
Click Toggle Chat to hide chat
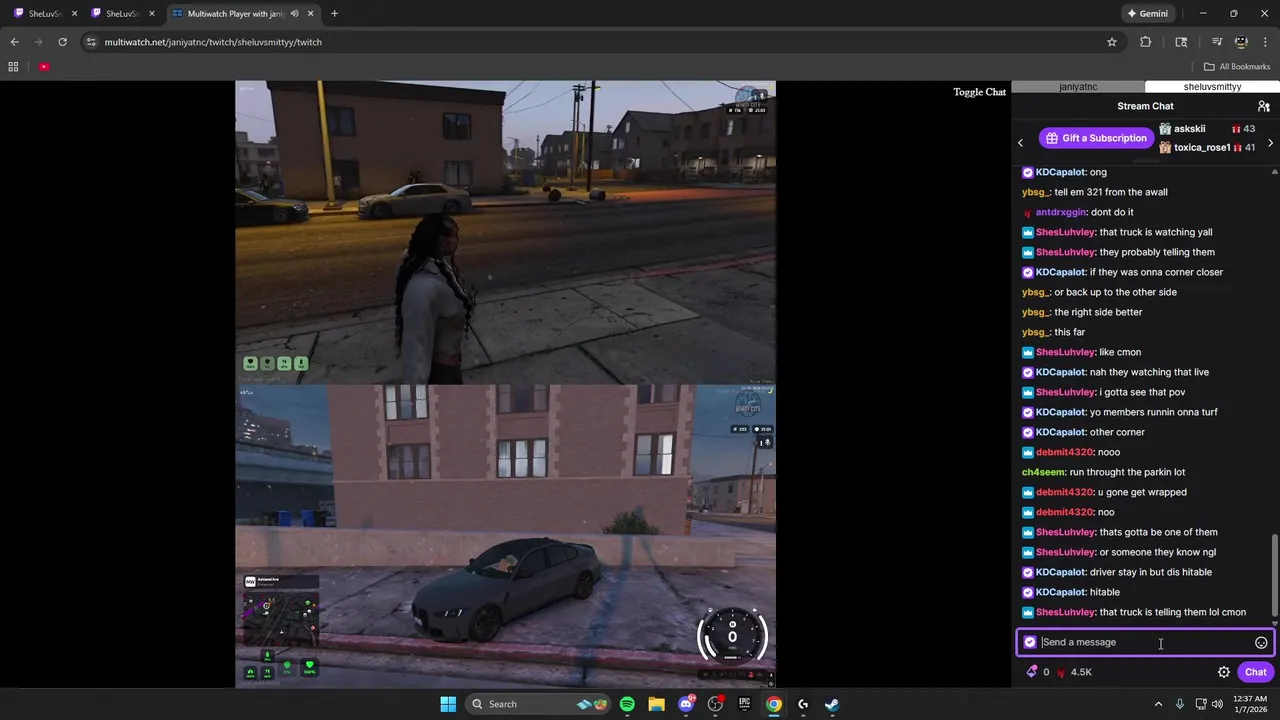(980, 92)
